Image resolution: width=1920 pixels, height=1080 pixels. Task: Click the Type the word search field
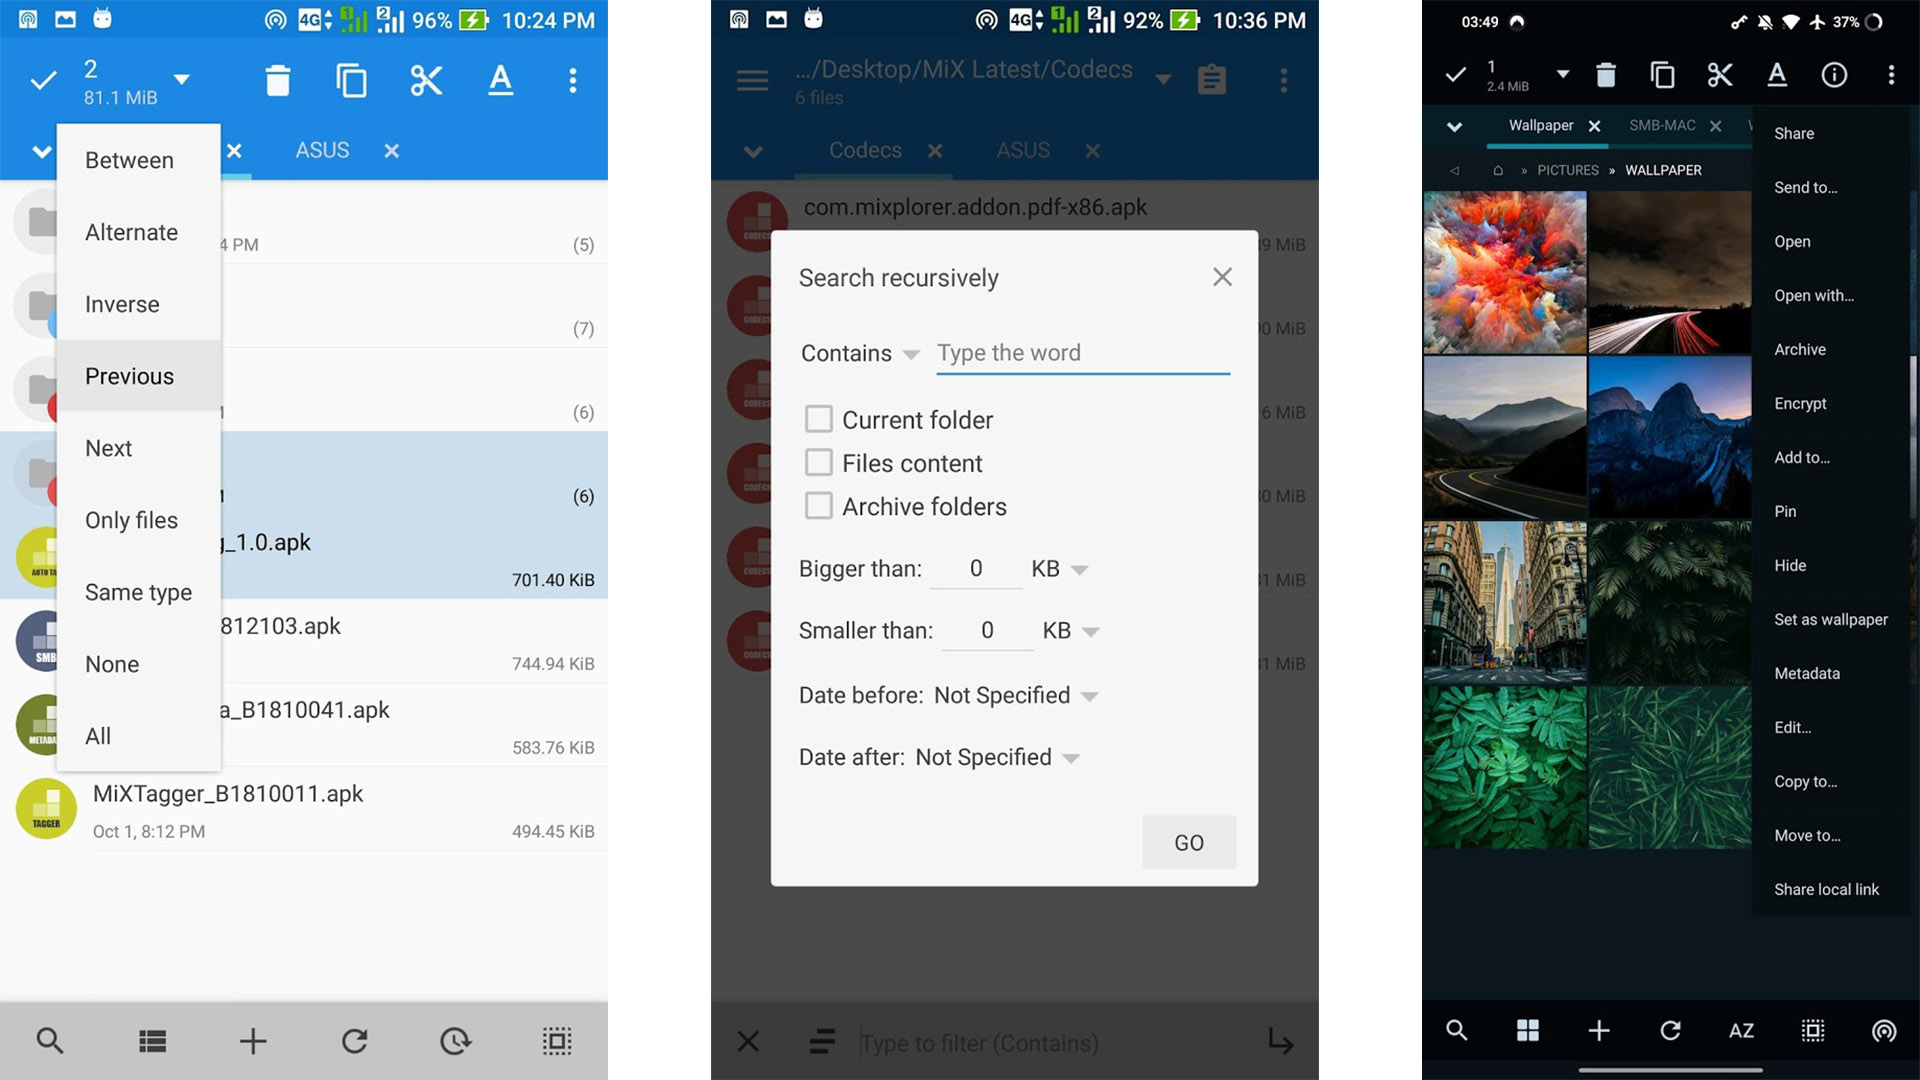click(1082, 353)
